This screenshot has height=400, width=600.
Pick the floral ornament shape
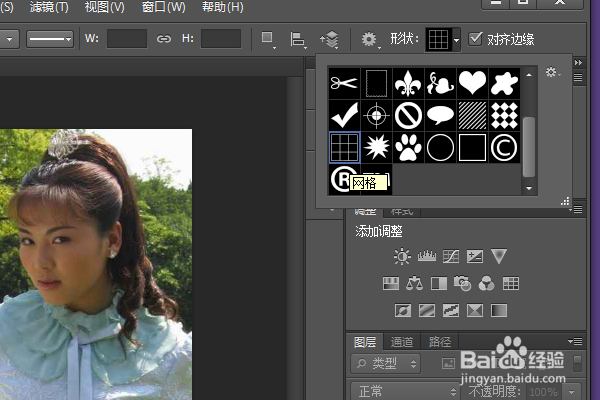[x=440, y=83]
